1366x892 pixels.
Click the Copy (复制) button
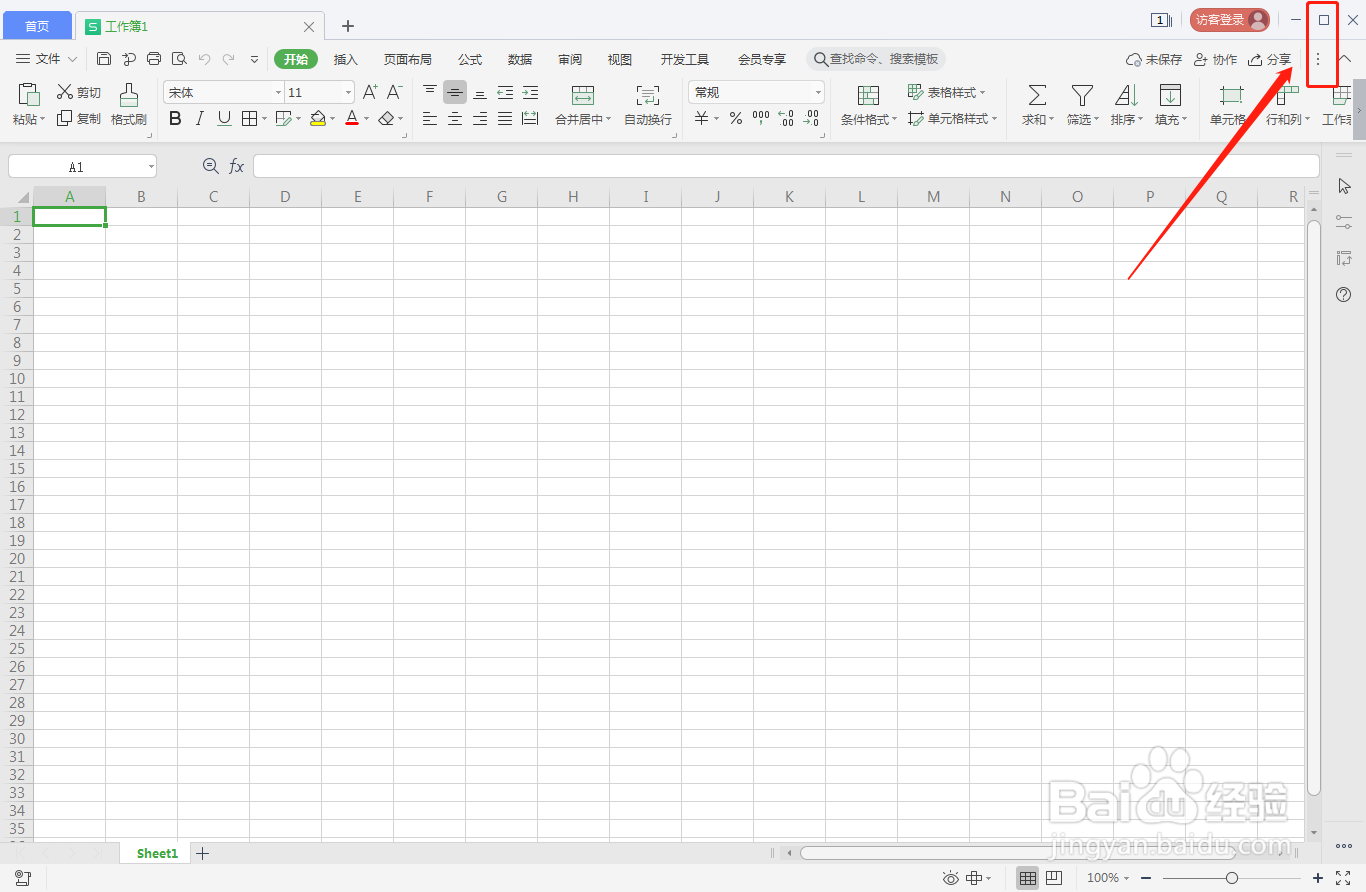pos(79,118)
